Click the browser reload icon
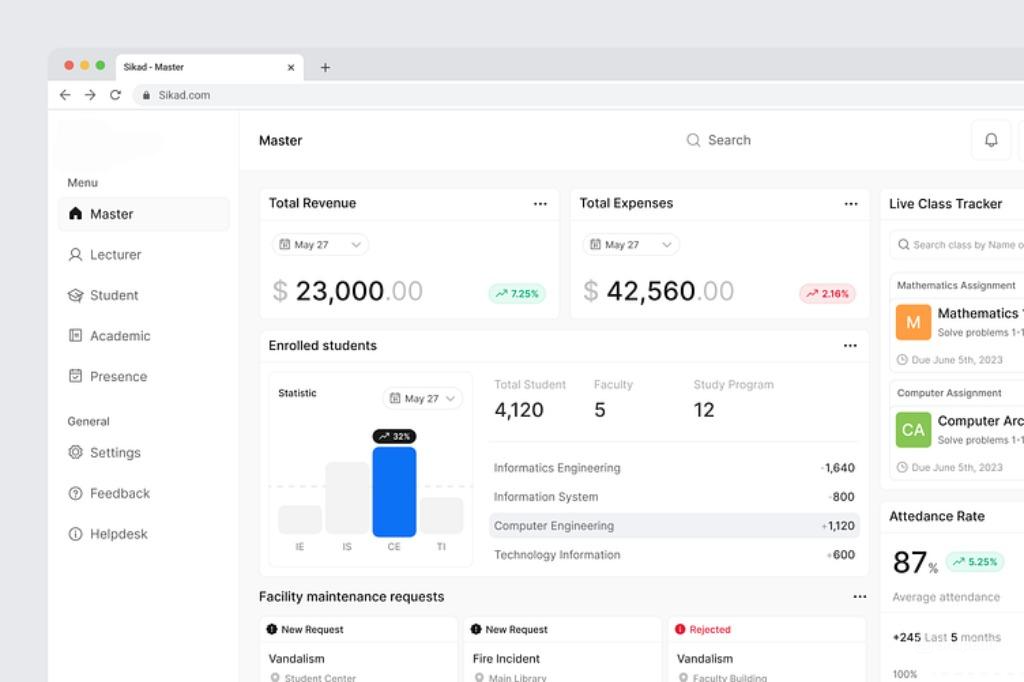The height and width of the screenshot is (682, 1024). tap(115, 95)
